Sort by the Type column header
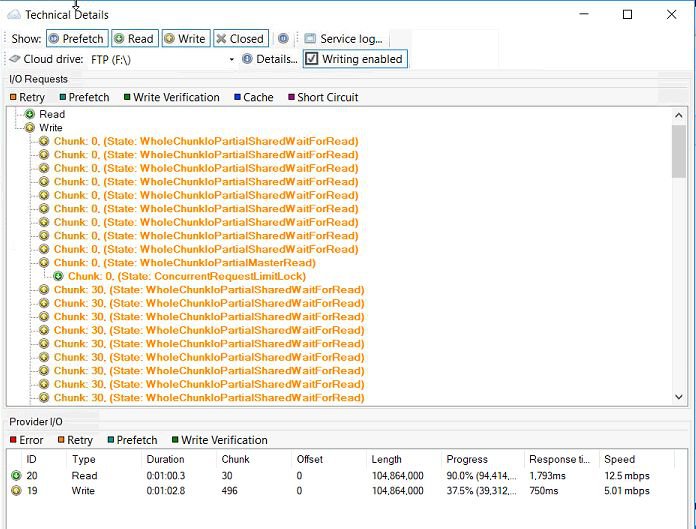The image size is (696, 529). point(104,459)
